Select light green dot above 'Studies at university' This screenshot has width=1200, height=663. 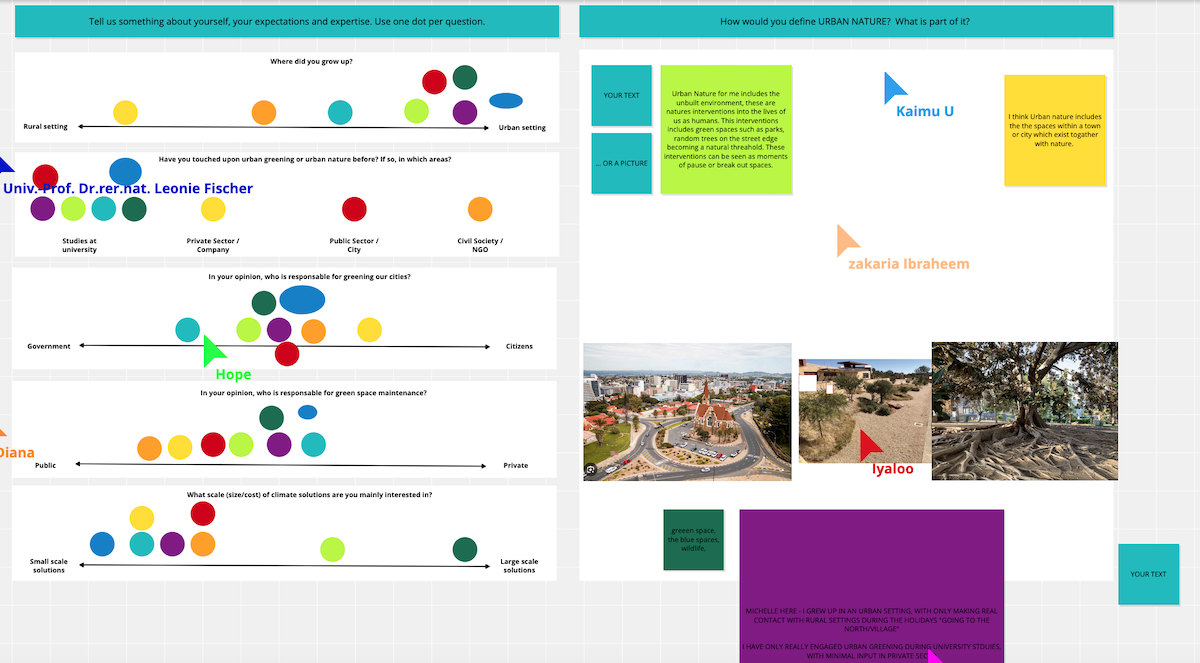pos(73,209)
